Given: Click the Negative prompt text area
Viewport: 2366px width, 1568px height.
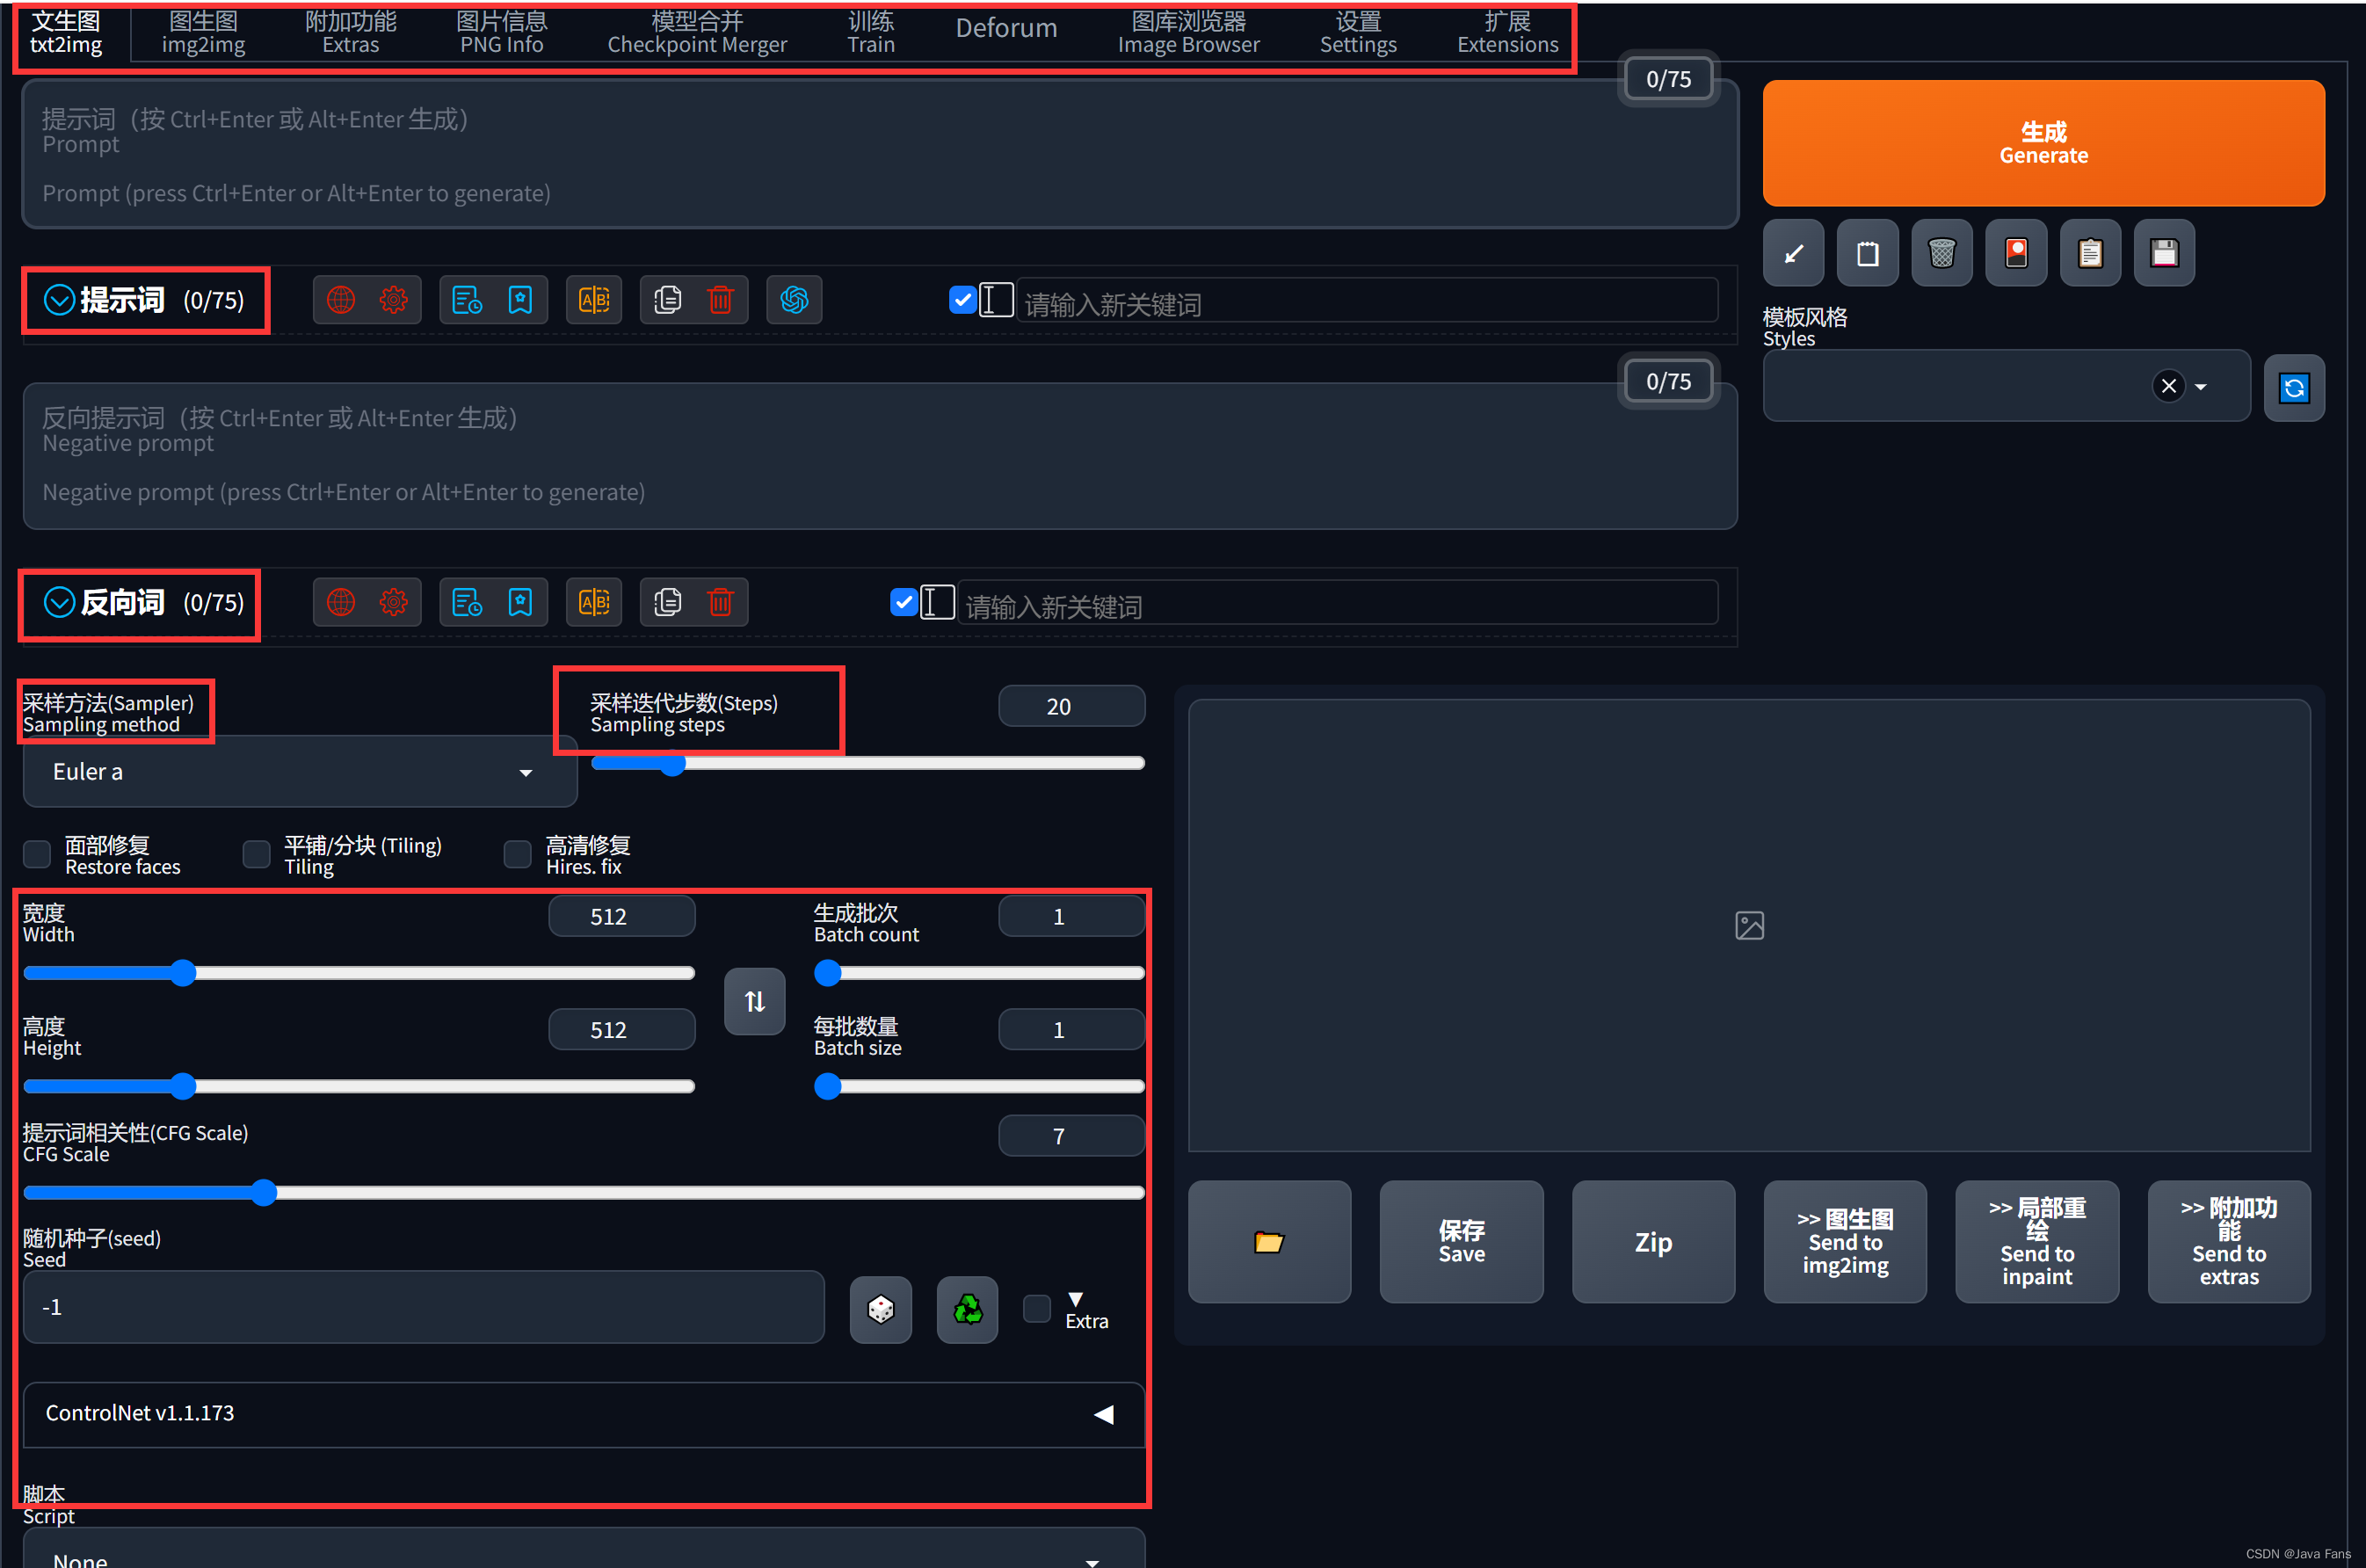Looking at the screenshot, I should (x=880, y=455).
